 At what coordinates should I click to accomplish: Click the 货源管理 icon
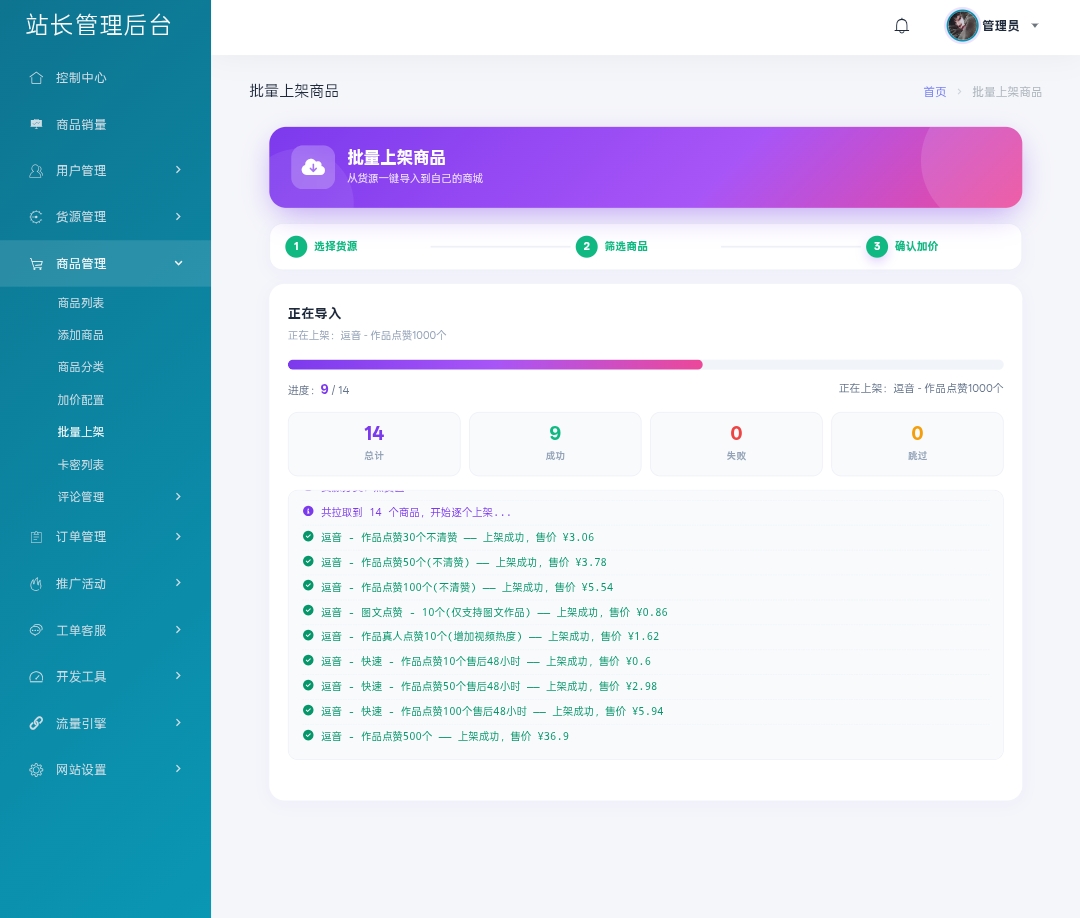click(37, 217)
